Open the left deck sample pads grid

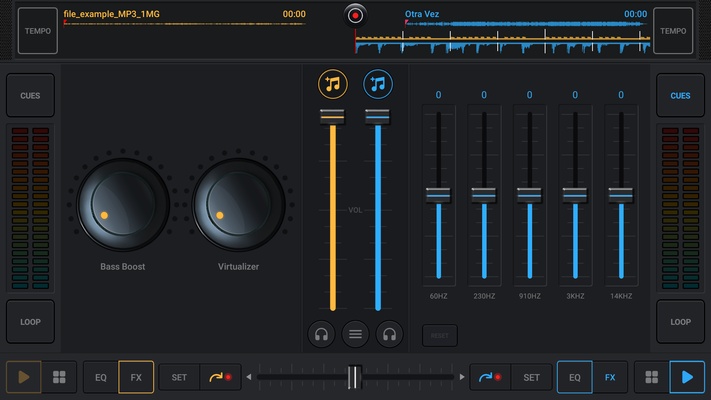(59, 377)
